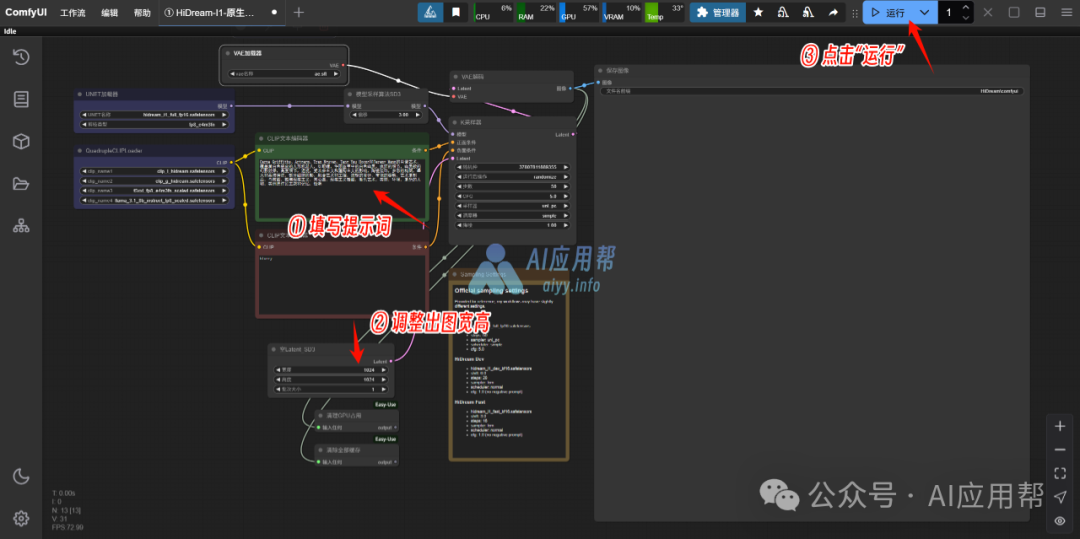The width and height of the screenshot is (1080, 539).
Task: Fit view with the frame icon
Action: pyautogui.click(x=1060, y=473)
